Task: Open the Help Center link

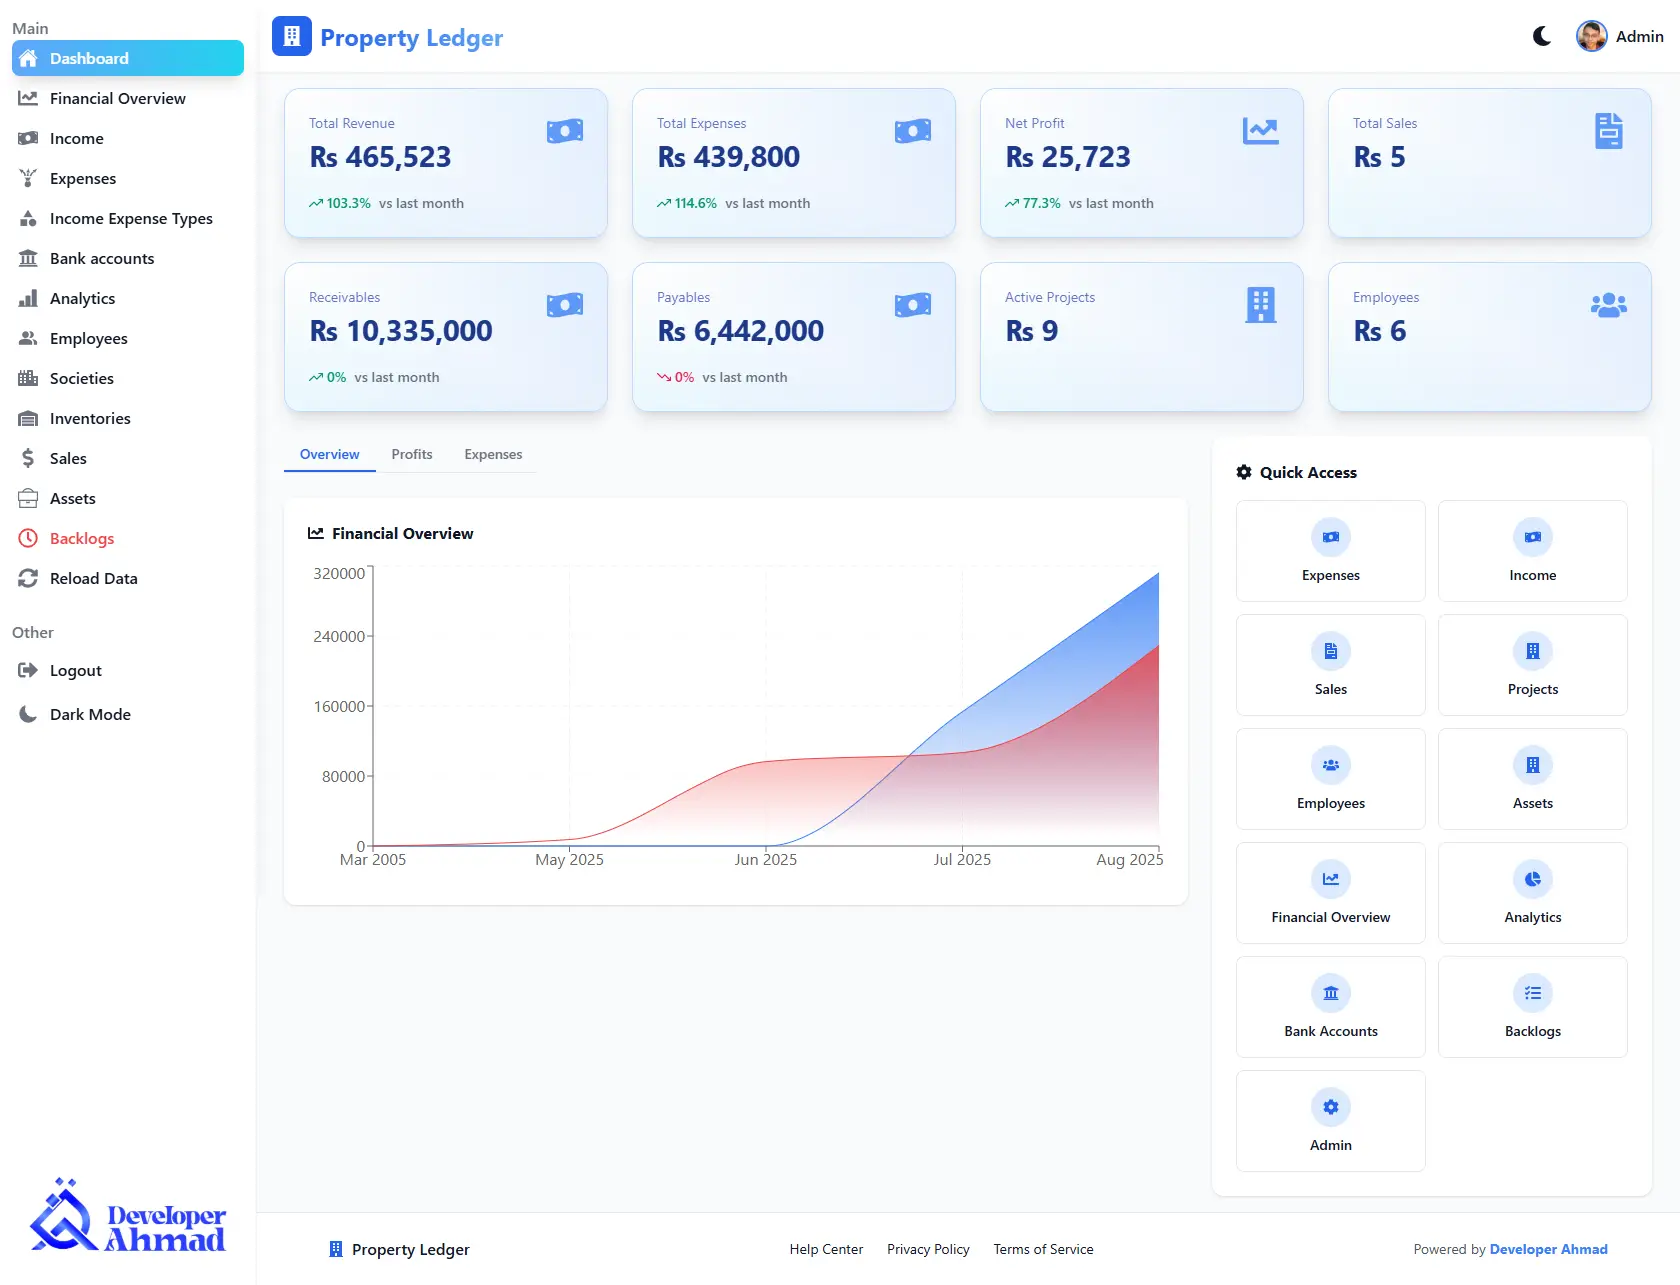Action: click(826, 1249)
